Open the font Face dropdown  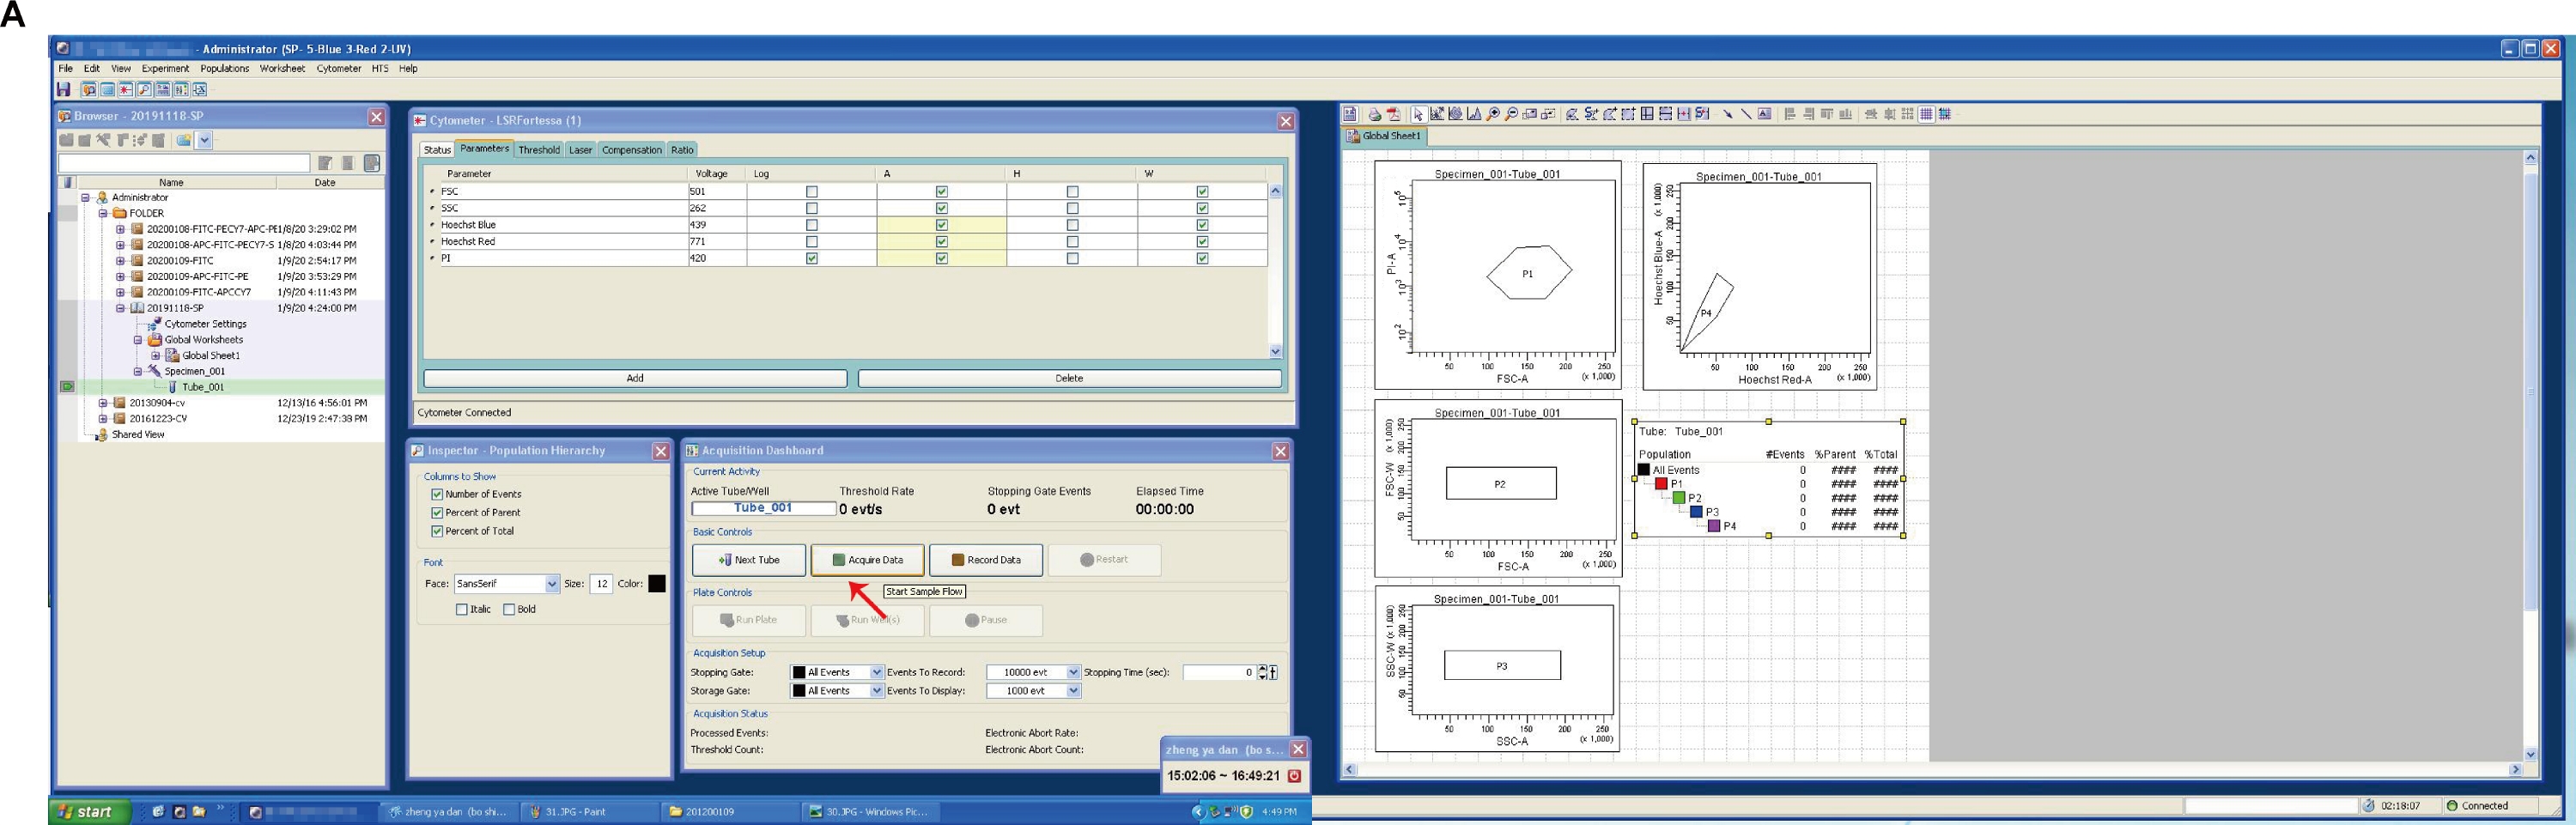click(x=551, y=584)
